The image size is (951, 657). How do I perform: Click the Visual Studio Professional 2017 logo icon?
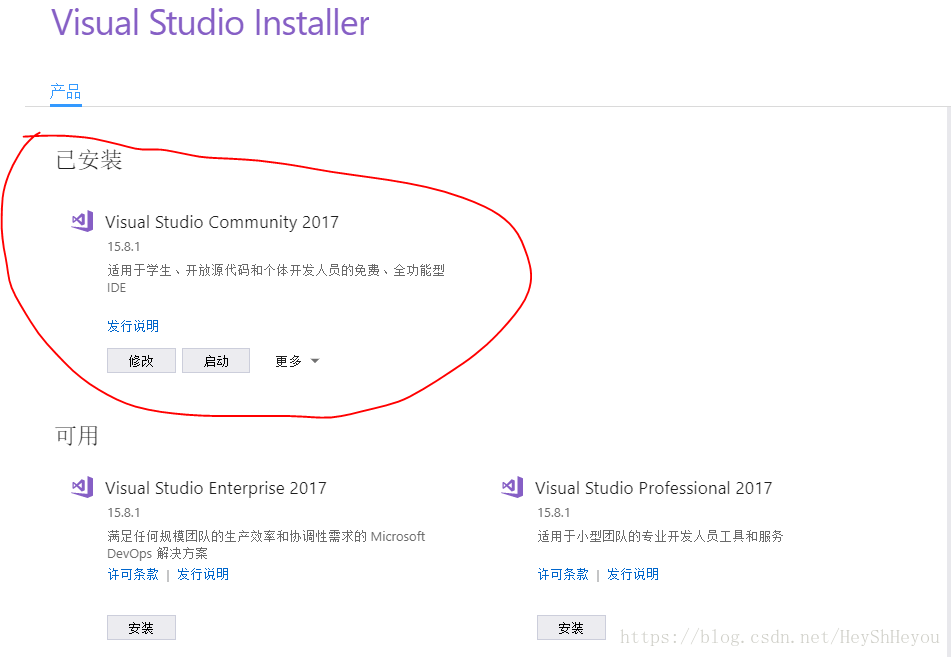512,487
